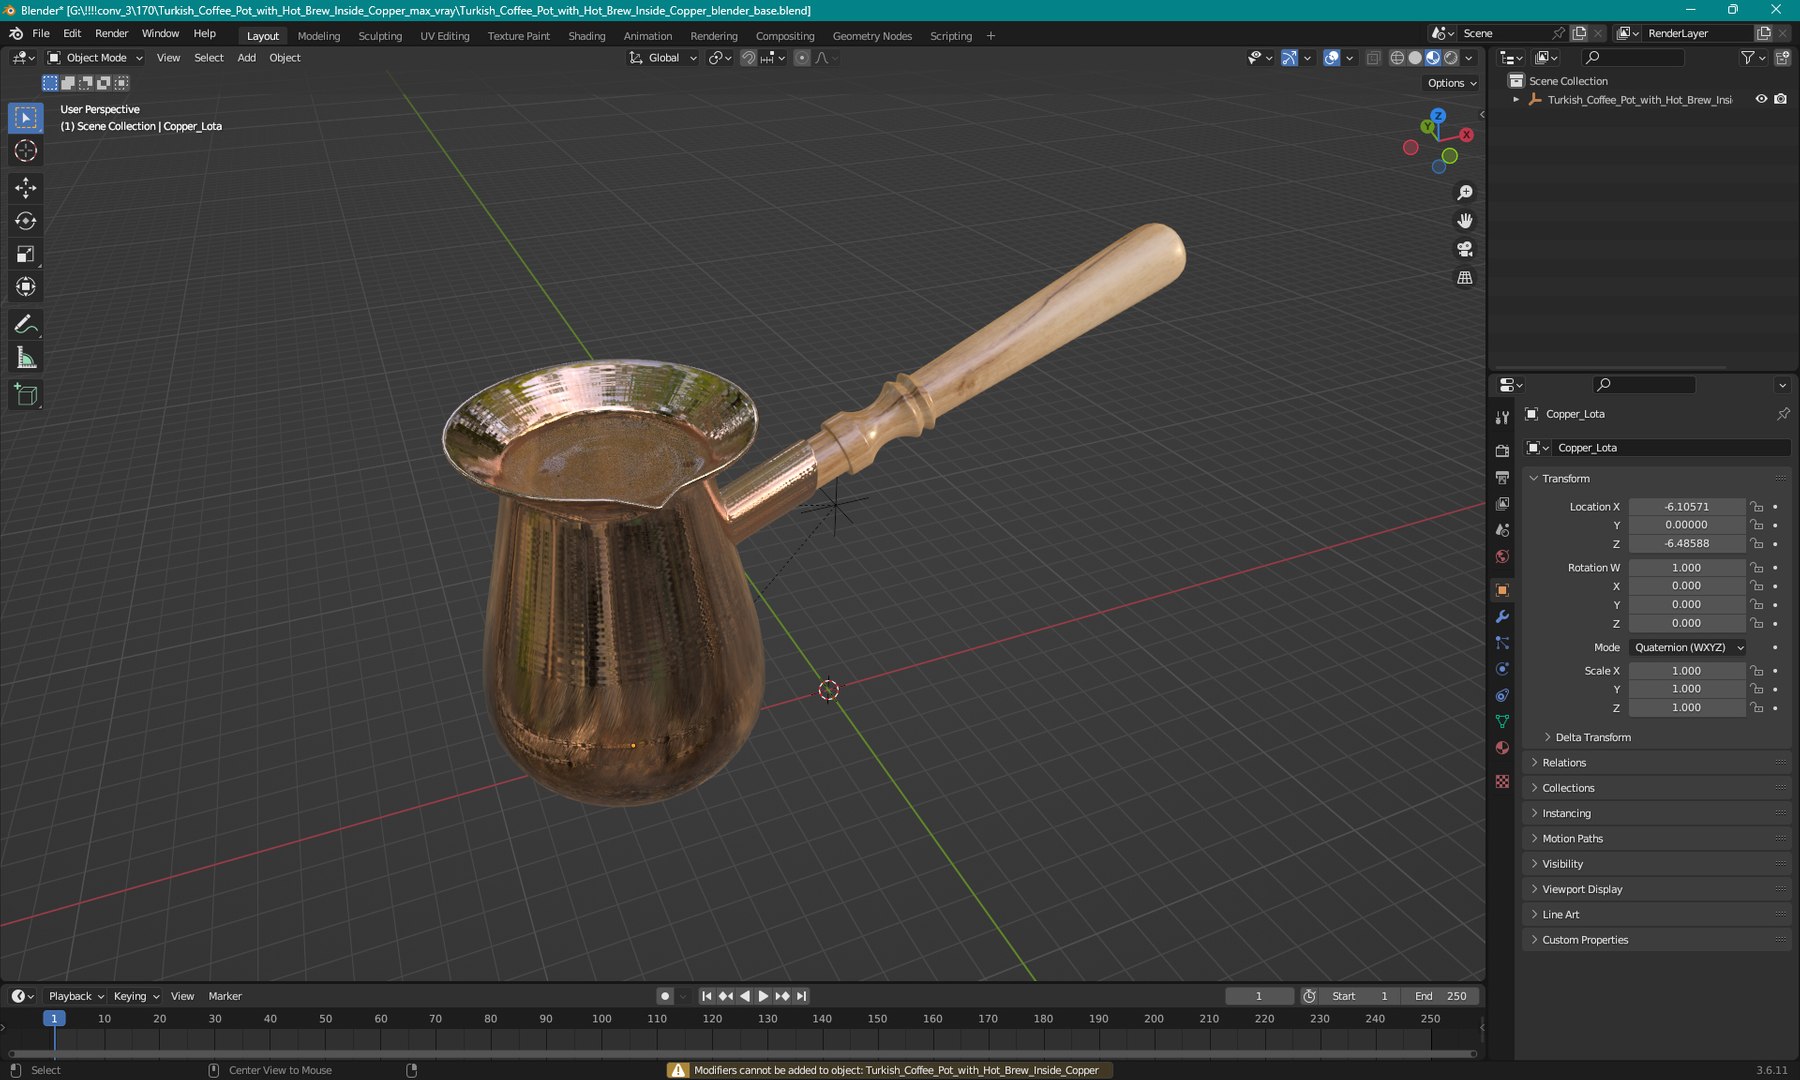This screenshot has height=1080, width=1800.
Task: Toggle lock for Rotation W
Action: 1757,568
